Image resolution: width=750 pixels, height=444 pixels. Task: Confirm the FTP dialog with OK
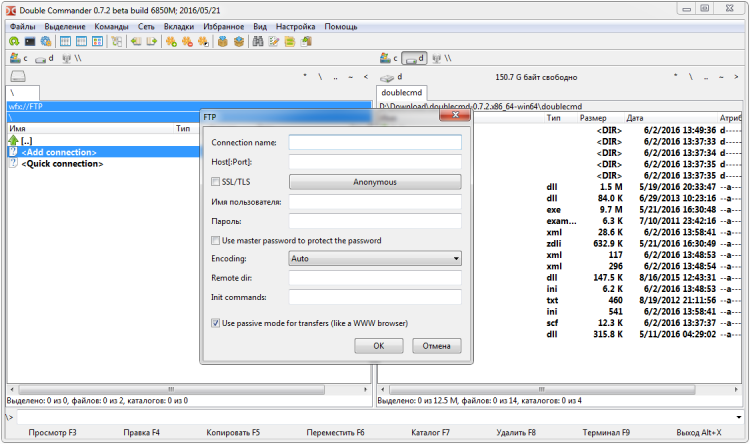pyautogui.click(x=379, y=346)
